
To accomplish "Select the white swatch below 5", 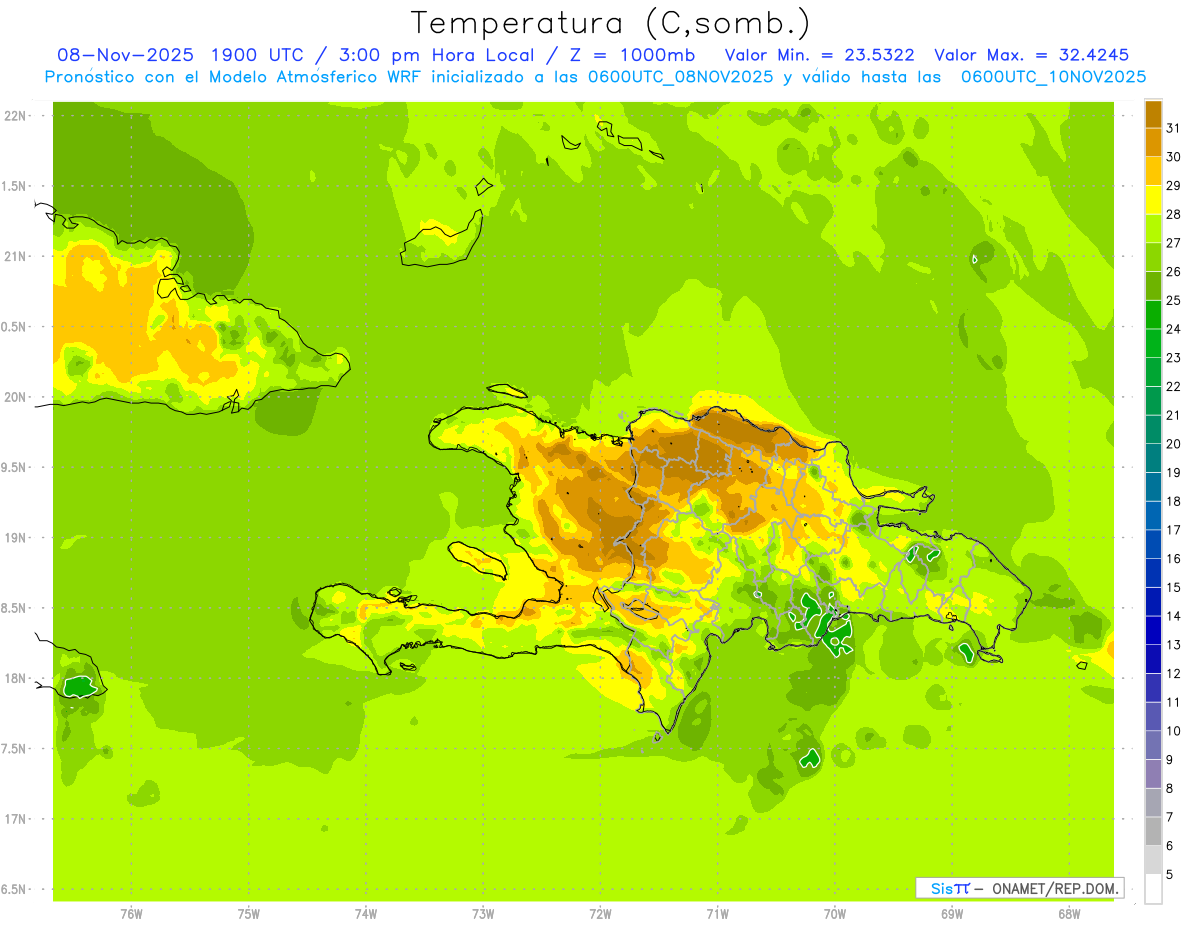I will 1153,889.
